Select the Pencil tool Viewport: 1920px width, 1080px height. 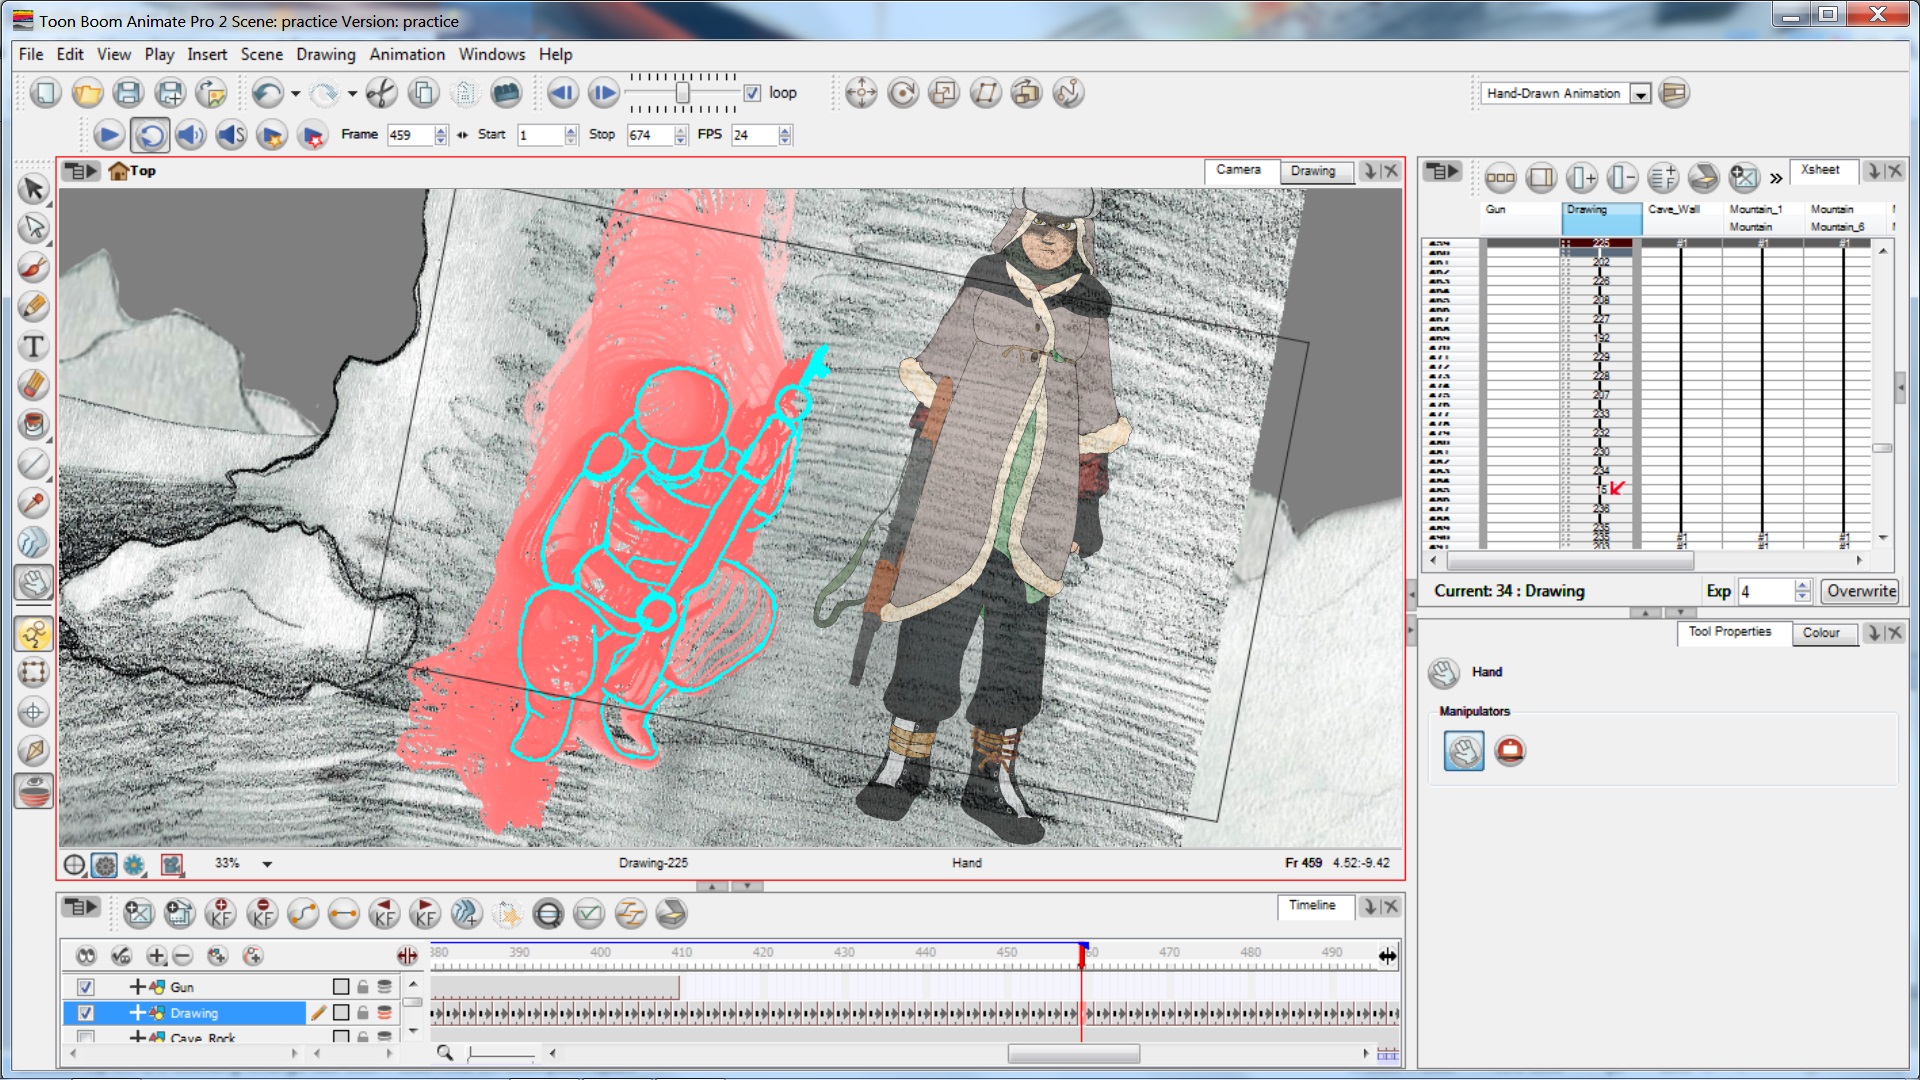pos(33,307)
